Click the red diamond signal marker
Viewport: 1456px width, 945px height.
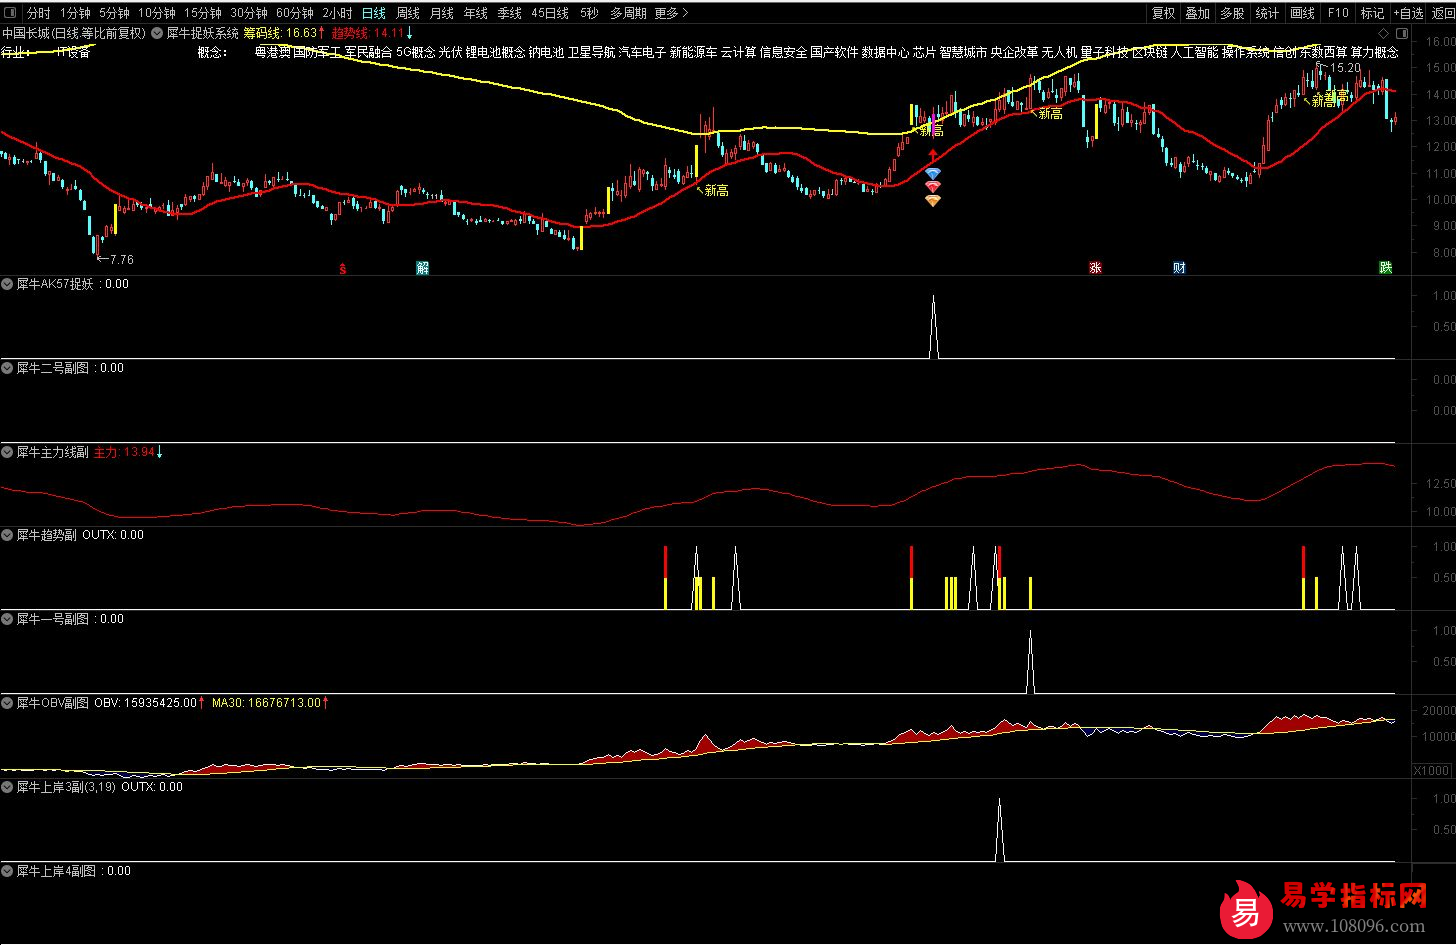pos(932,187)
